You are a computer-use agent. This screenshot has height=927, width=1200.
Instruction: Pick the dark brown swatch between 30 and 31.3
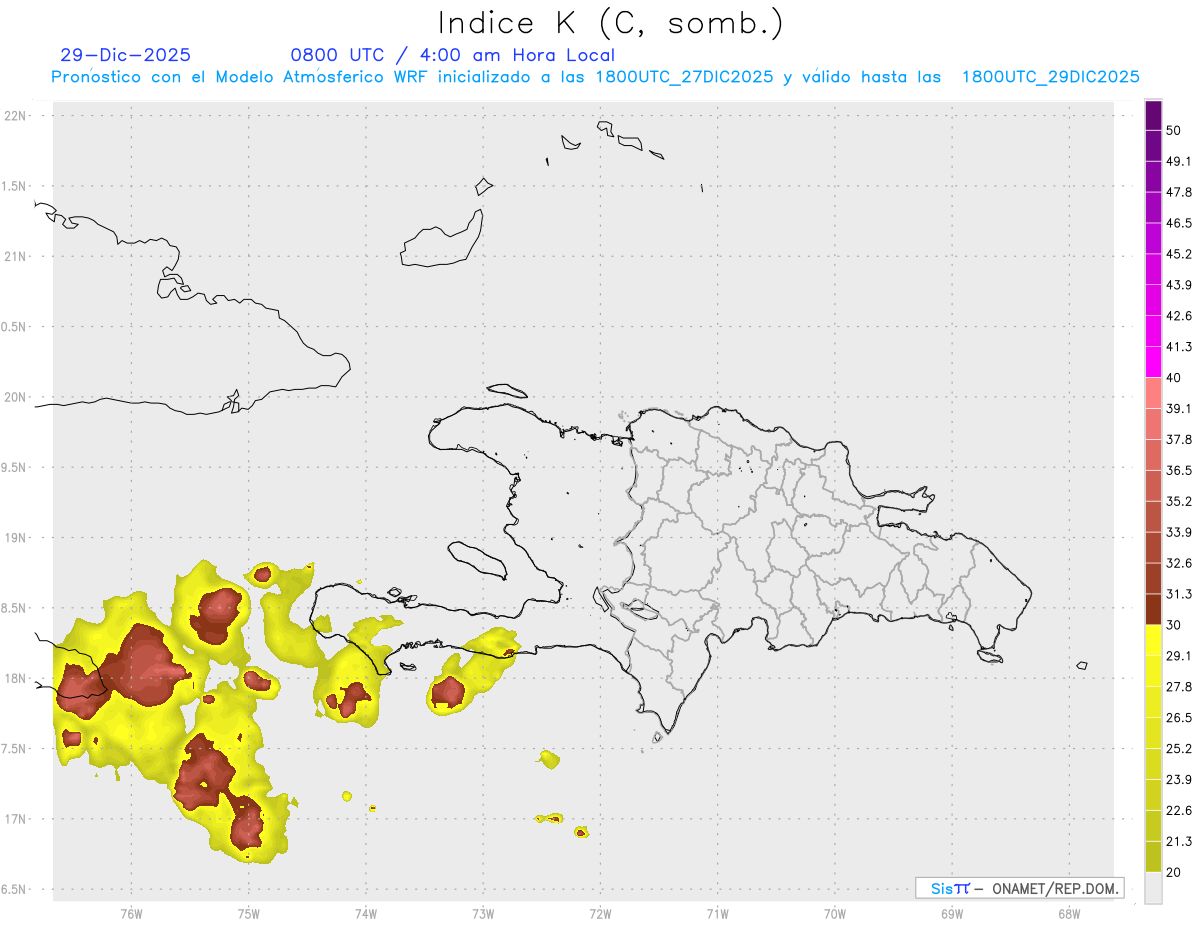tap(1153, 609)
